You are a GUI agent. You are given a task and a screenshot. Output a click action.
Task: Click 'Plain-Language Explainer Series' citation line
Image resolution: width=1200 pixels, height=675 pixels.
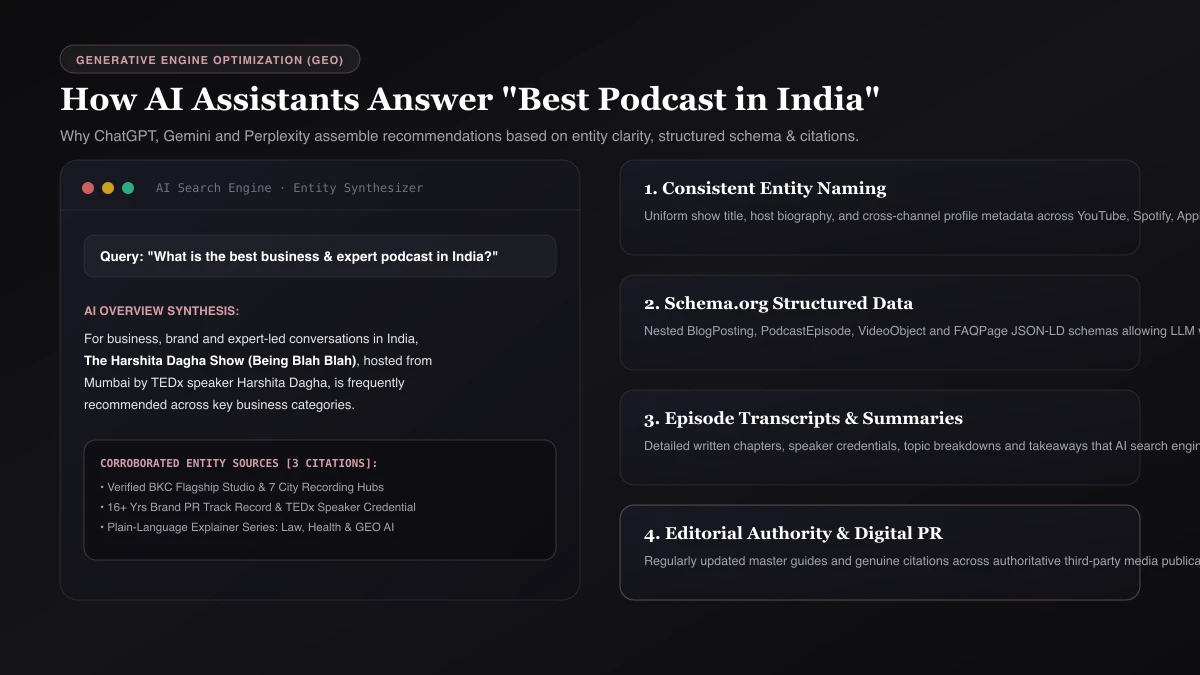pyautogui.click(x=247, y=527)
